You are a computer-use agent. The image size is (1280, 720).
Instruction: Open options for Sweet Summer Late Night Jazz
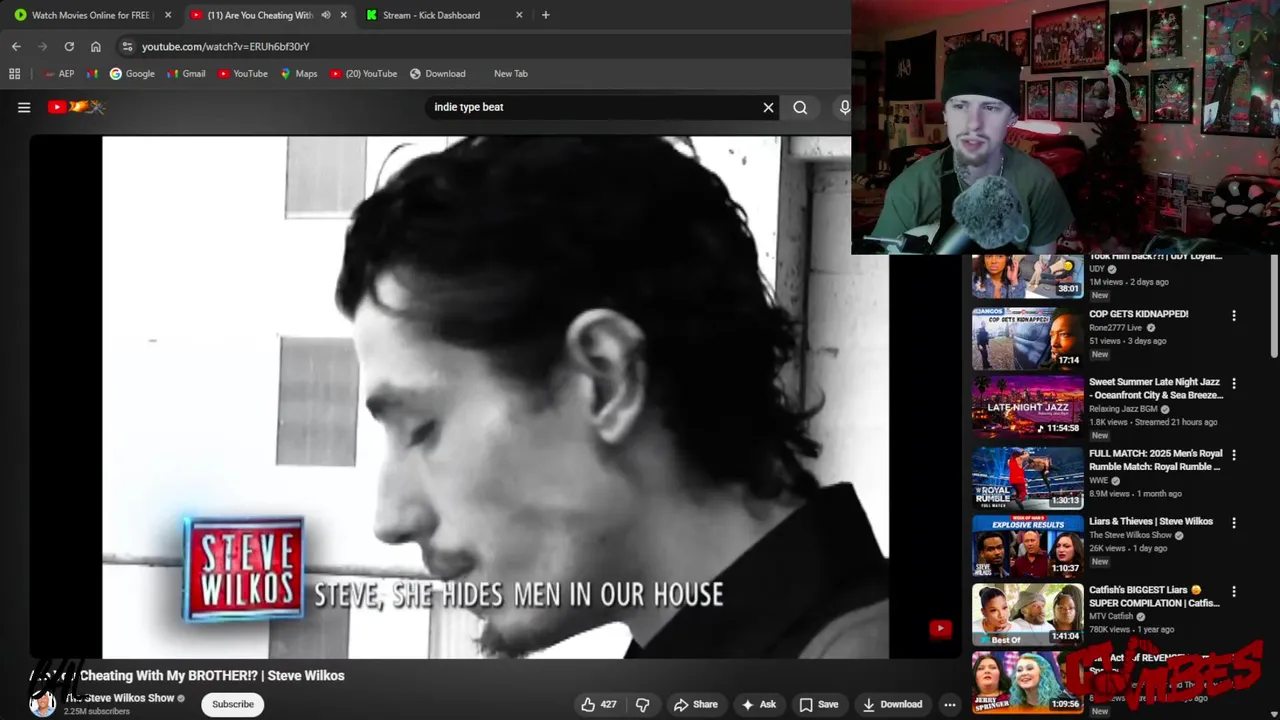coord(1234,383)
